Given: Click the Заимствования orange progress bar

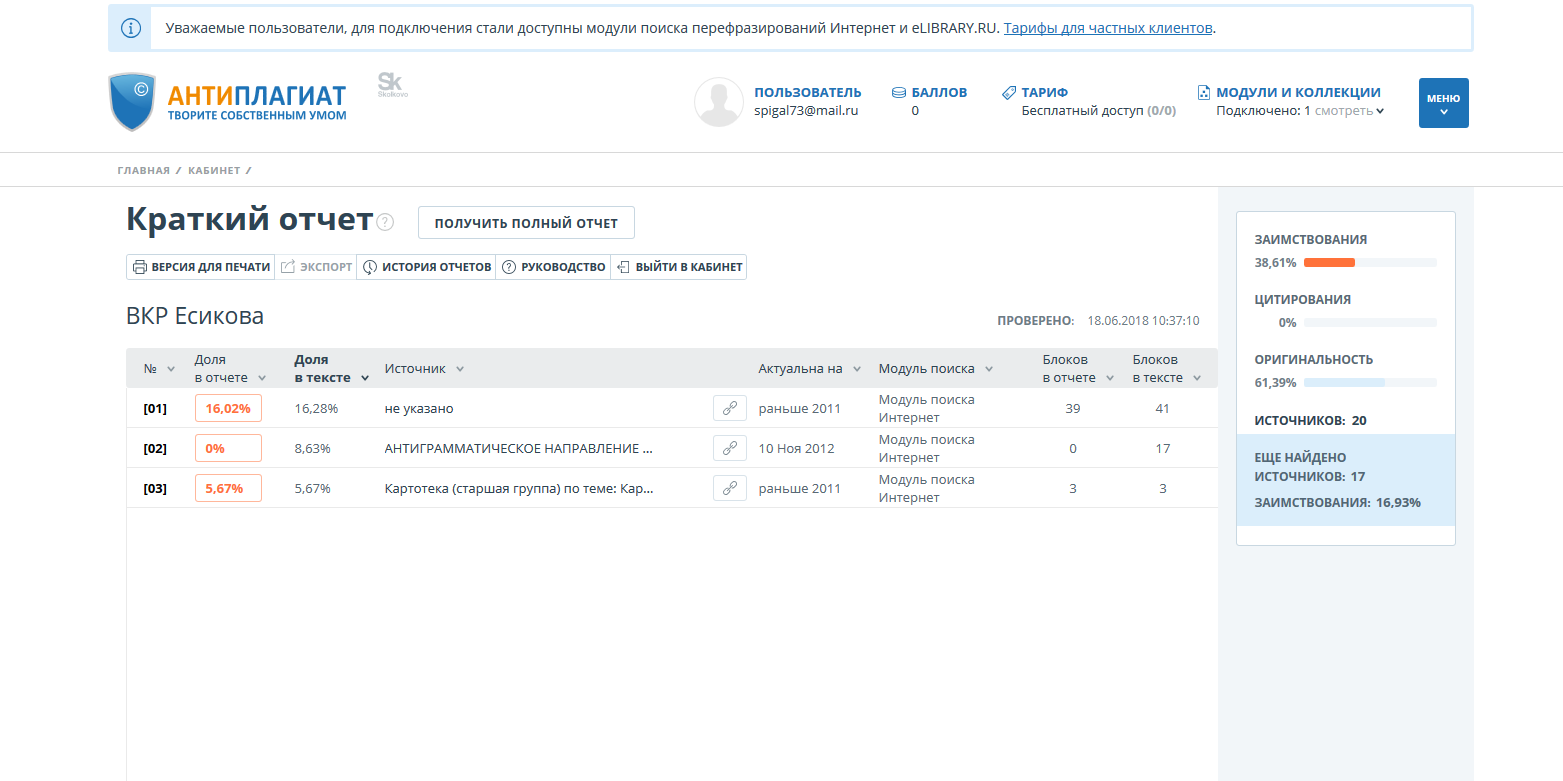Looking at the screenshot, I should pyautogui.click(x=1329, y=263).
